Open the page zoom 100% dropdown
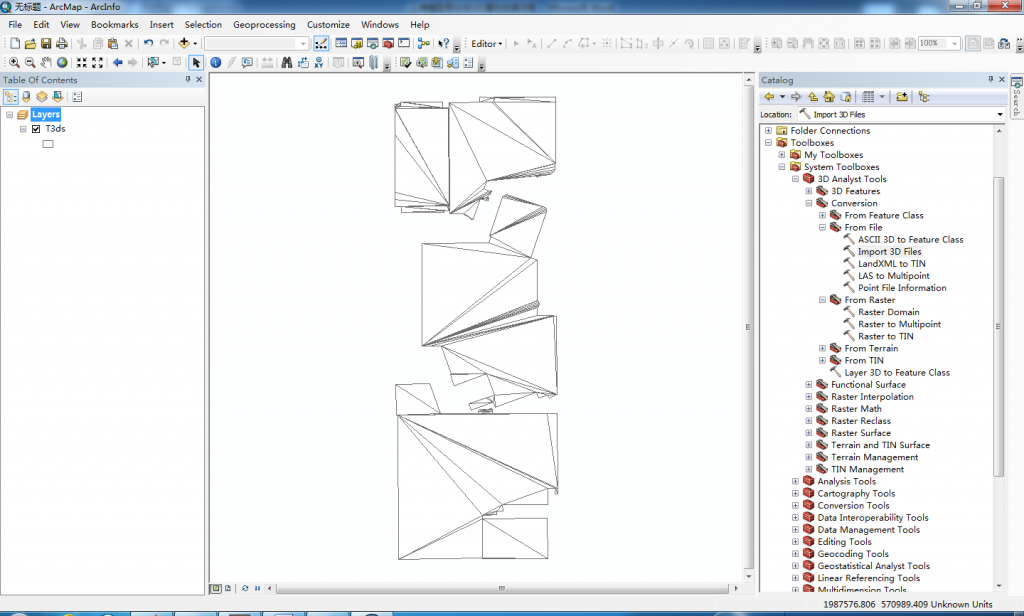 click(x=955, y=44)
